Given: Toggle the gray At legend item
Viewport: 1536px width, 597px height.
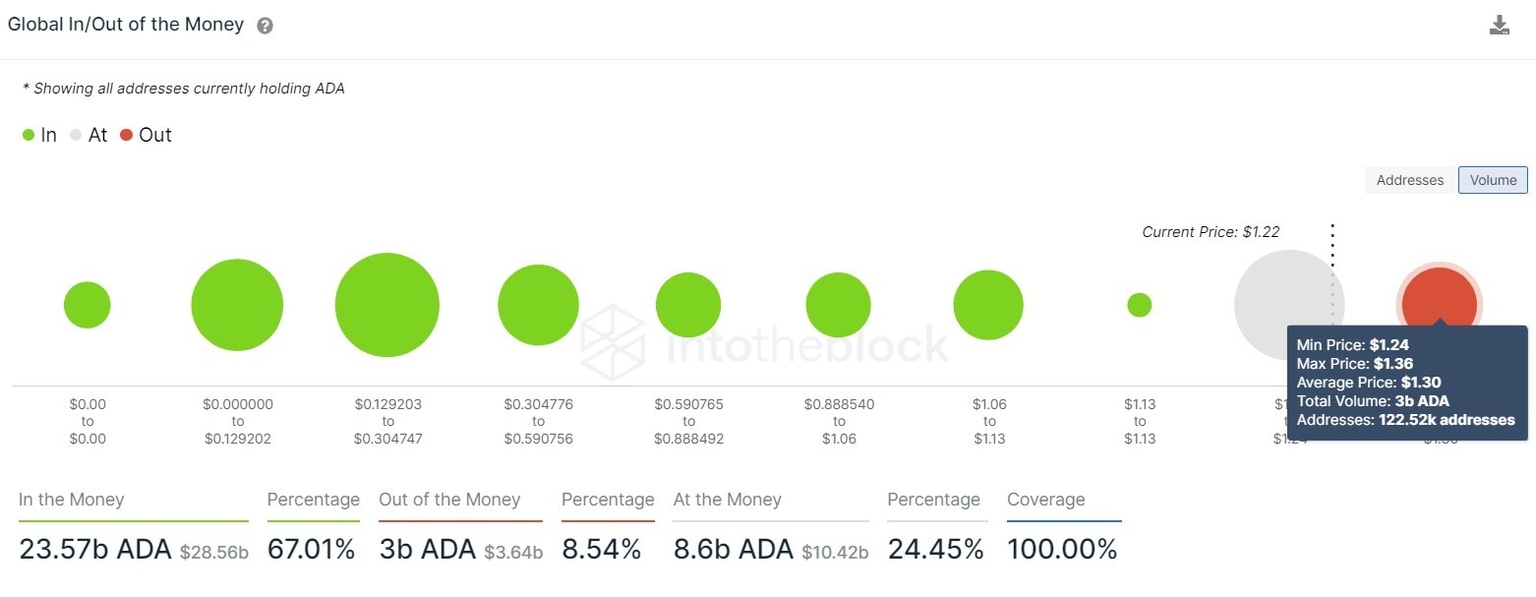Looking at the screenshot, I should [88, 135].
